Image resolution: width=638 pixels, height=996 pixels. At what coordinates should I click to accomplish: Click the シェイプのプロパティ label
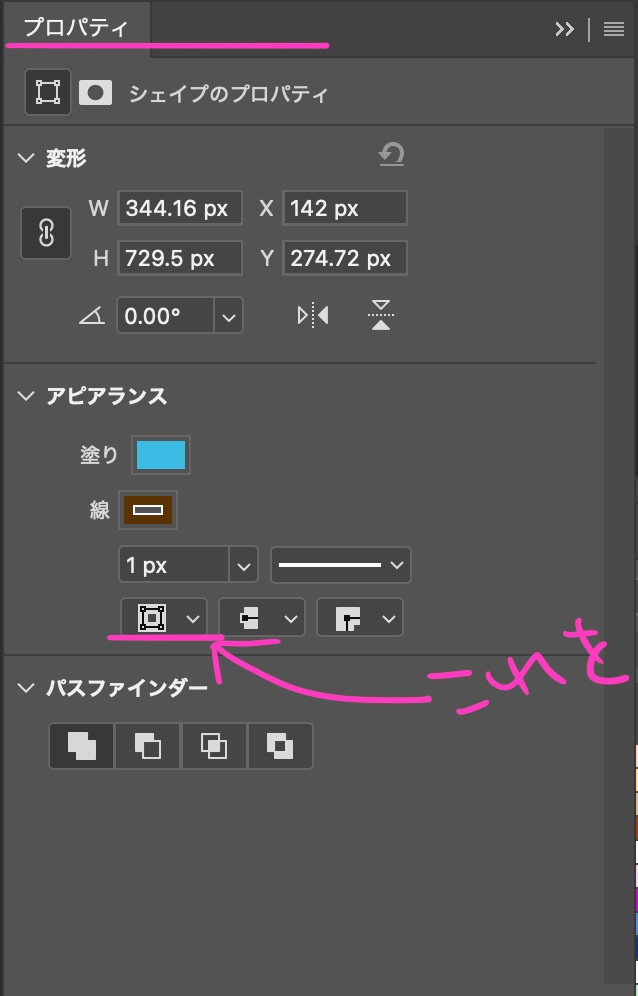[228, 93]
